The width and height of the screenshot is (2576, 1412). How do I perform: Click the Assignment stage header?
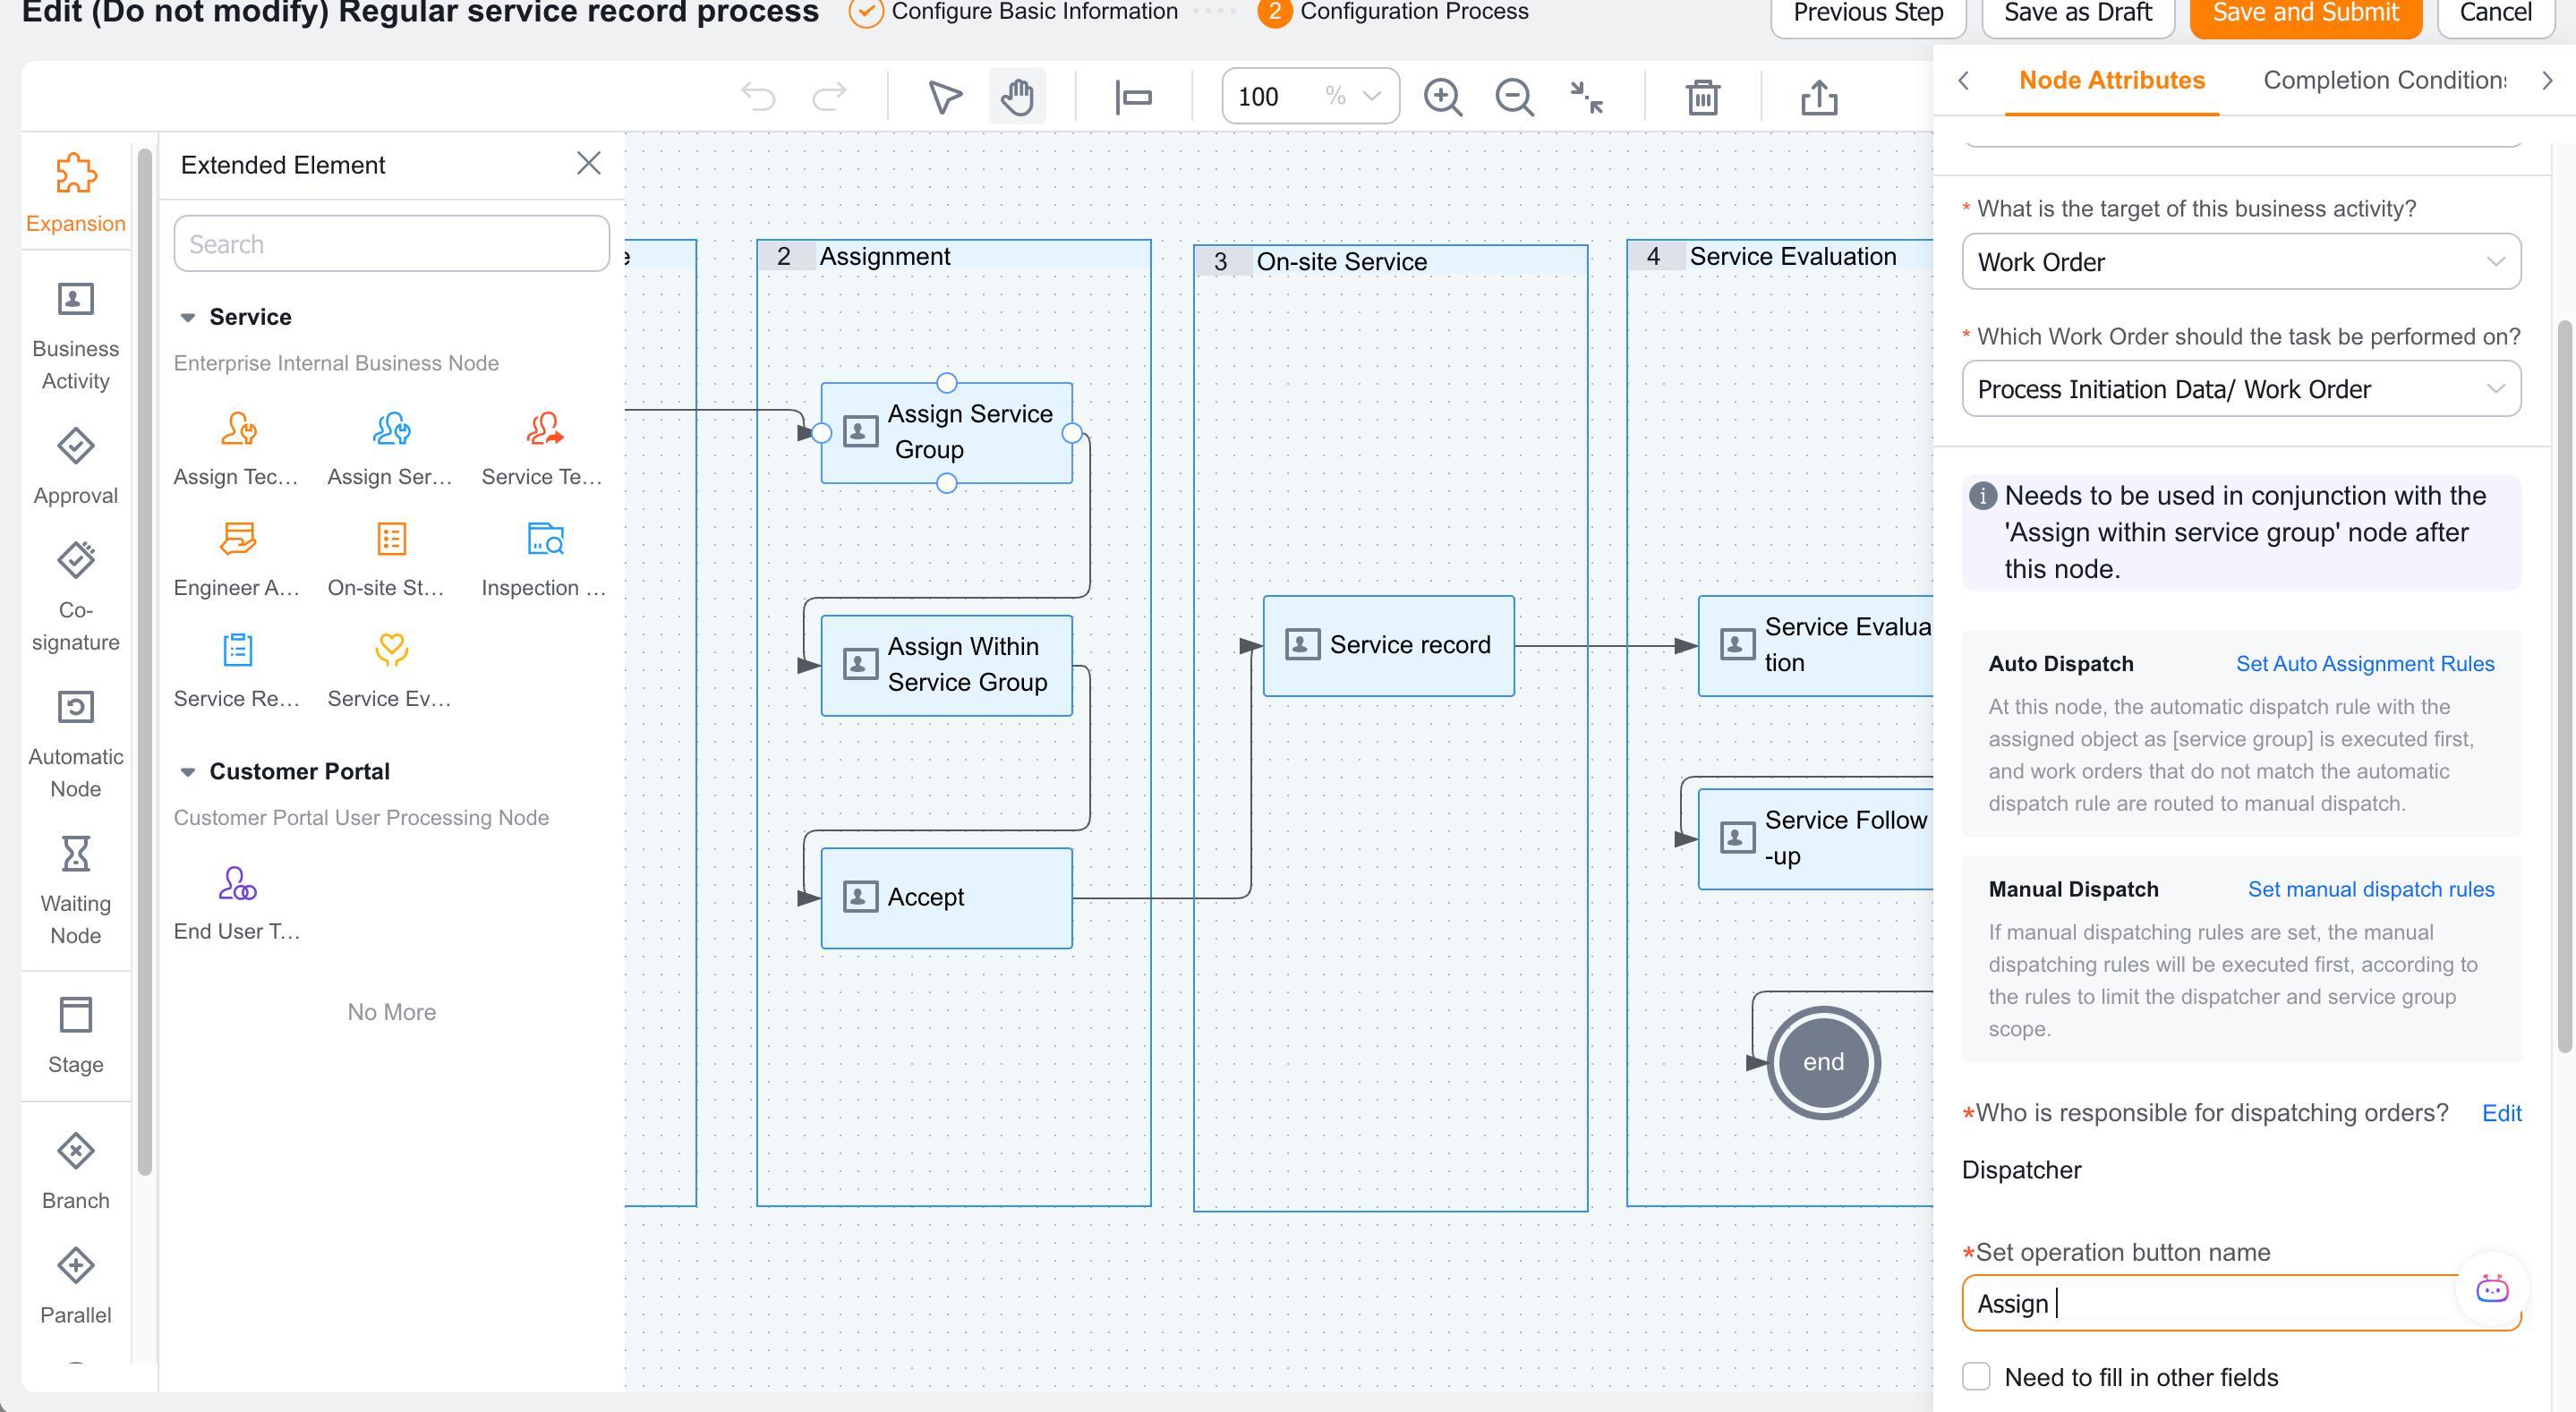(x=953, y=256)
